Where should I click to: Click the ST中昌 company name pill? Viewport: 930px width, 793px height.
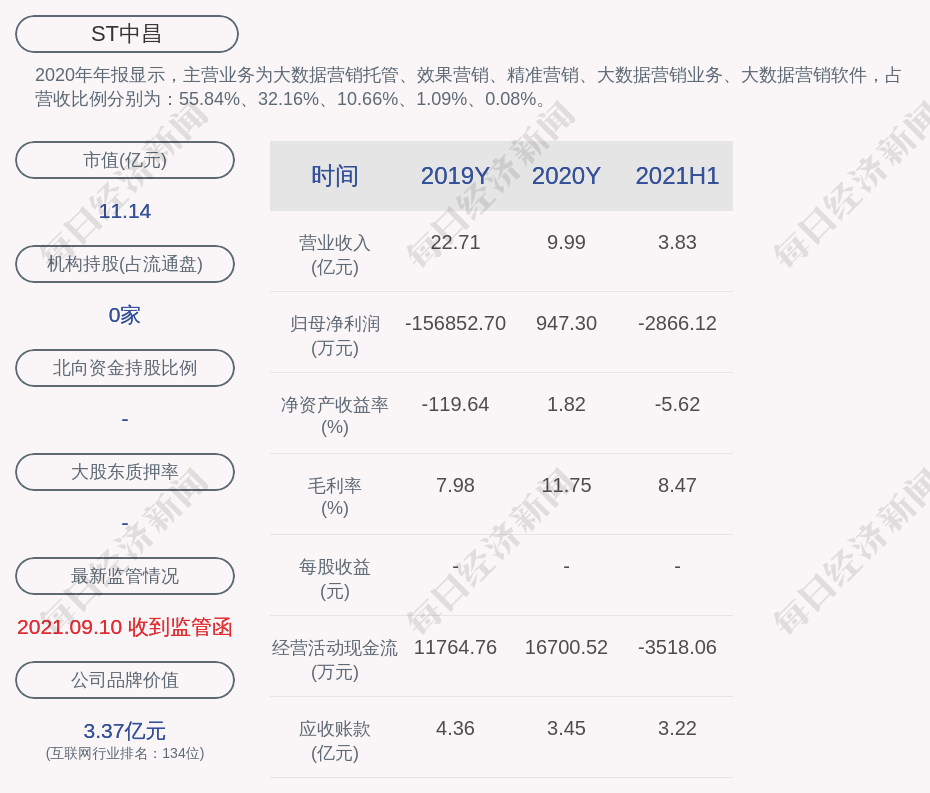126,34
